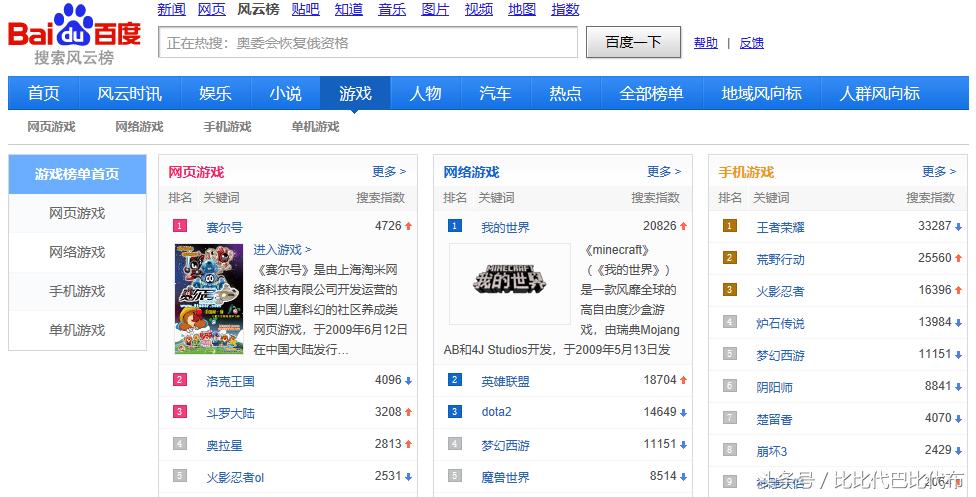
Task: Go to 指数 in top links
Action: coord(565,9)
